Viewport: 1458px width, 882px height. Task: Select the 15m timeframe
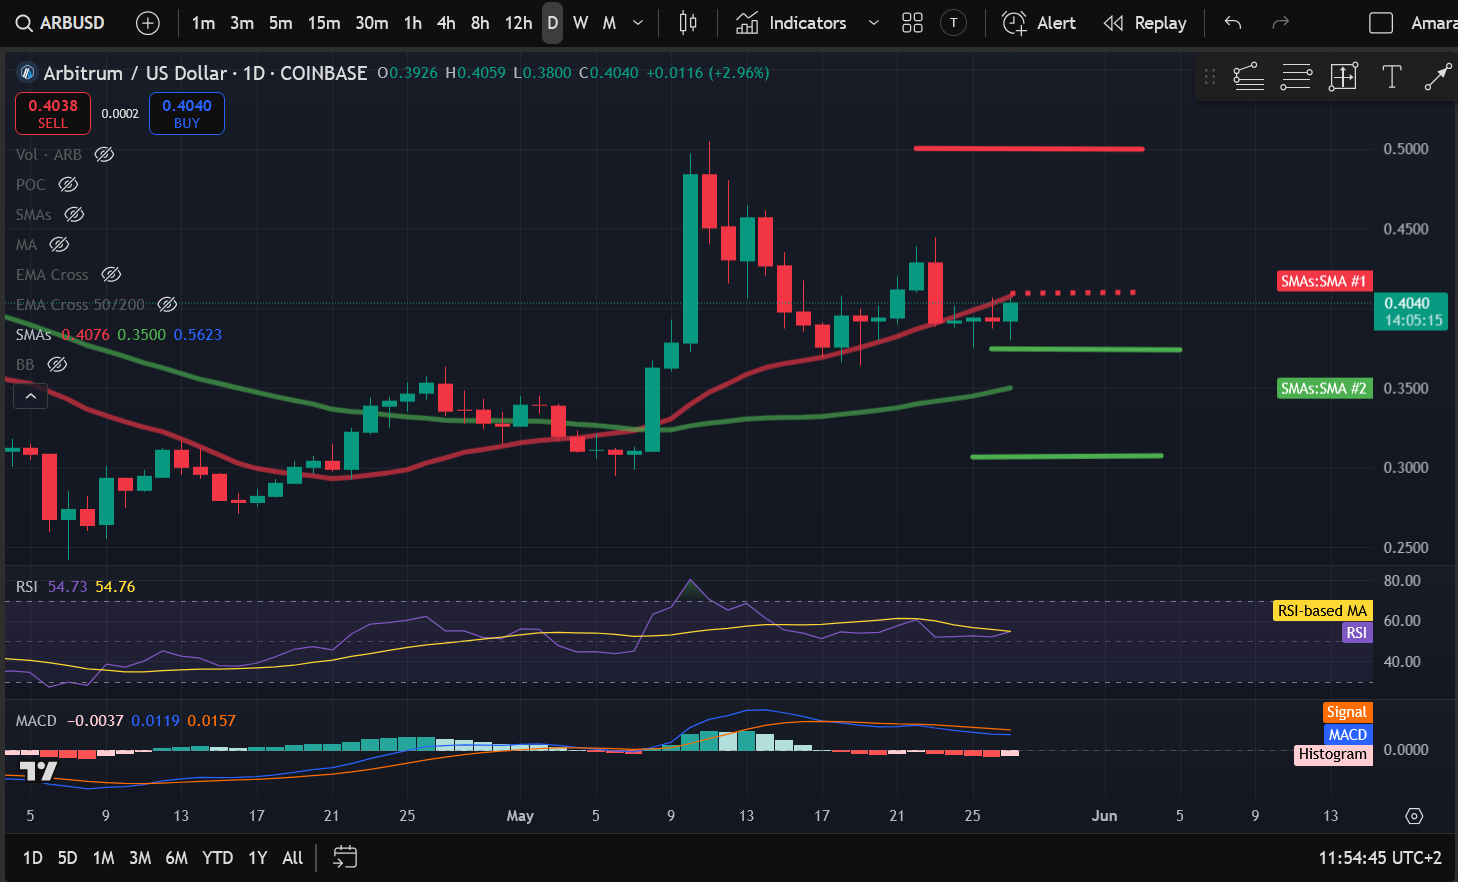(x=324, y=23)
